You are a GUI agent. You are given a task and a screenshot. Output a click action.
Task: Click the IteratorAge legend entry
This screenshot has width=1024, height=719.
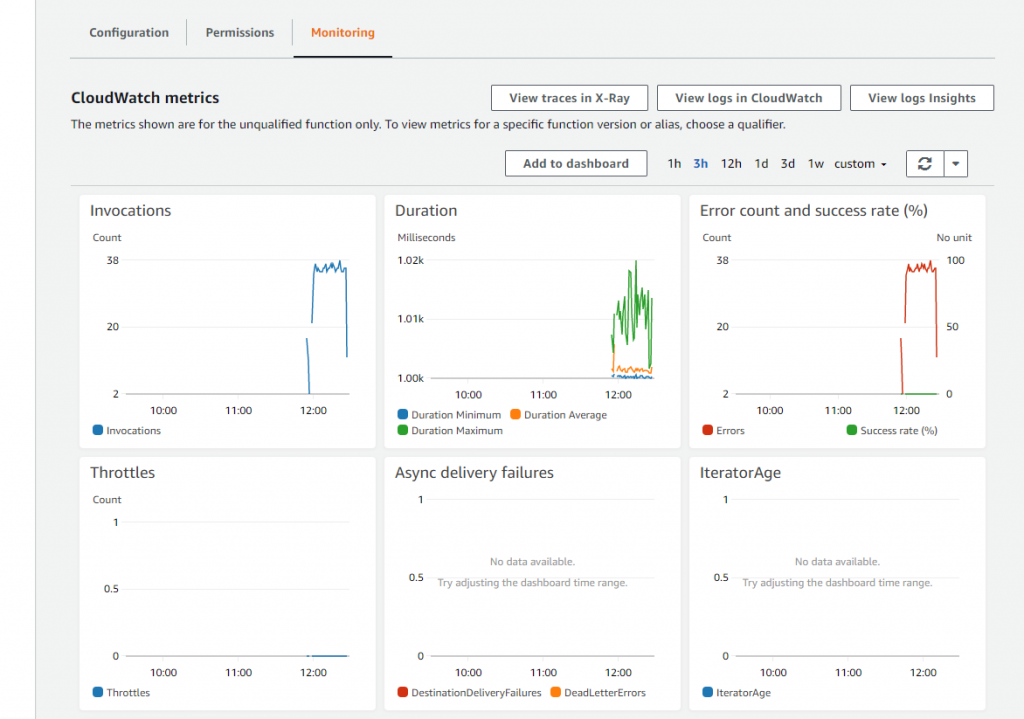tap(741, 692)
